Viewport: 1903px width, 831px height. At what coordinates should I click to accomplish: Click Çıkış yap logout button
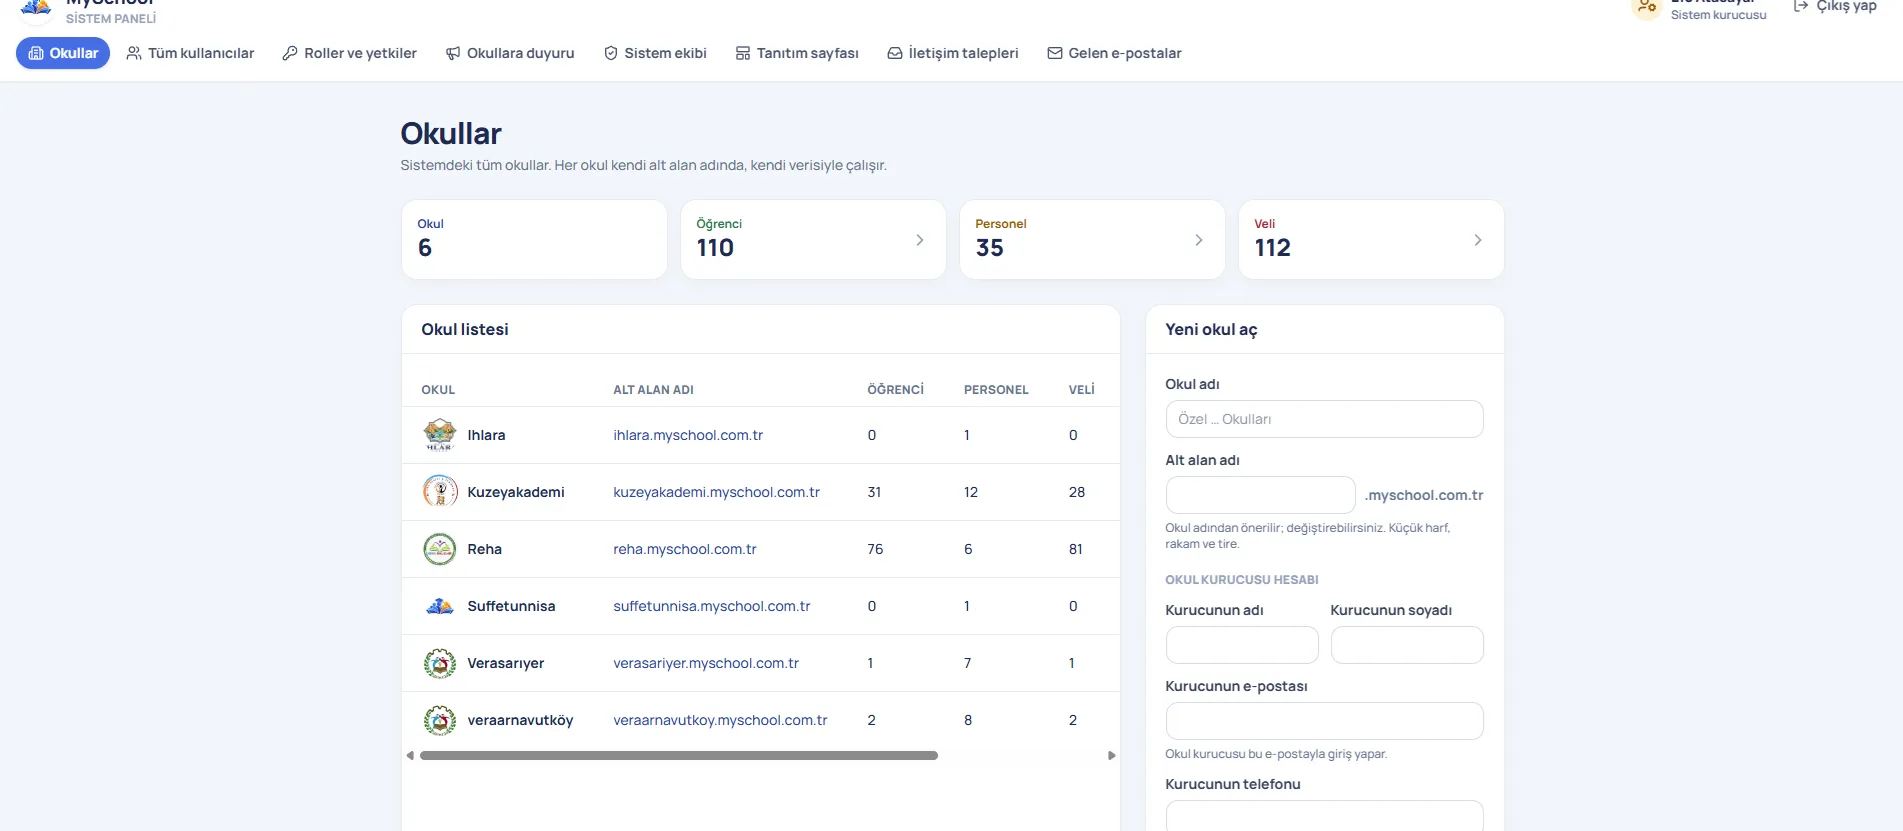coord(1835,7)
